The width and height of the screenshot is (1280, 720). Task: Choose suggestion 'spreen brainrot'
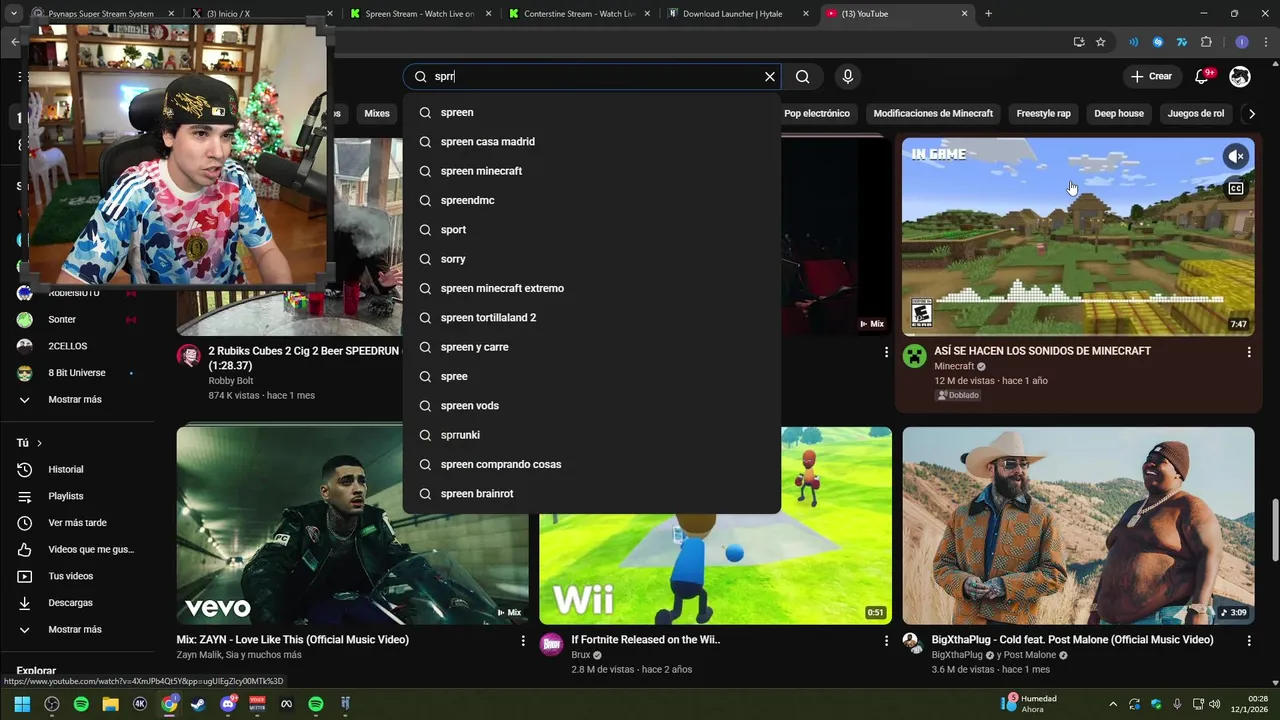(591, 494)
